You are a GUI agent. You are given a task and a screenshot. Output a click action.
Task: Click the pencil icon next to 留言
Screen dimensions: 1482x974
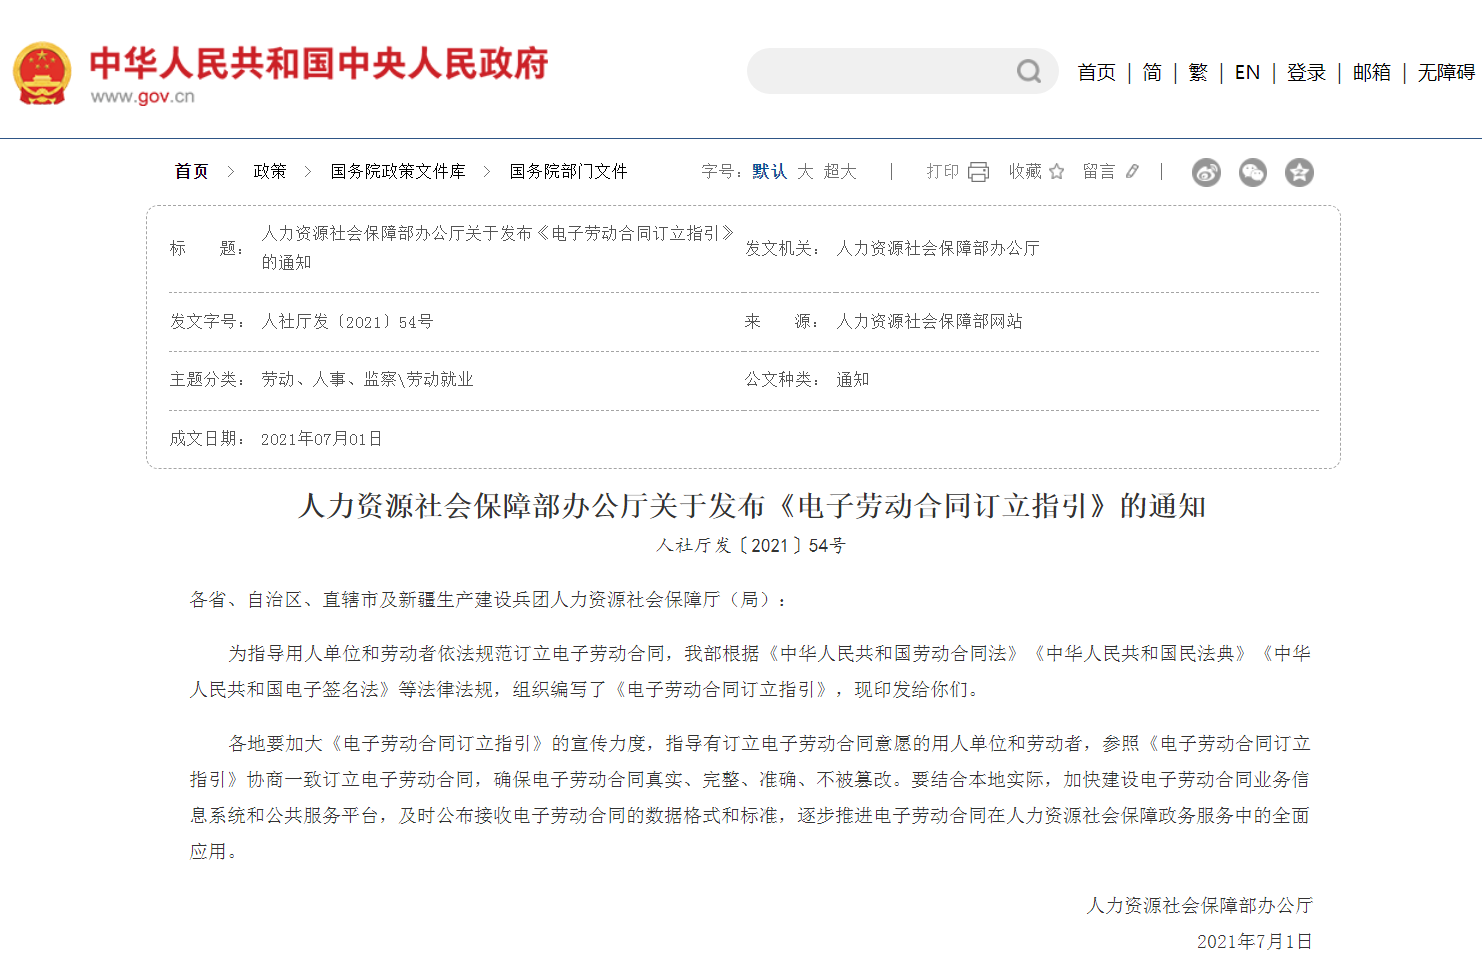[1131, 171]
